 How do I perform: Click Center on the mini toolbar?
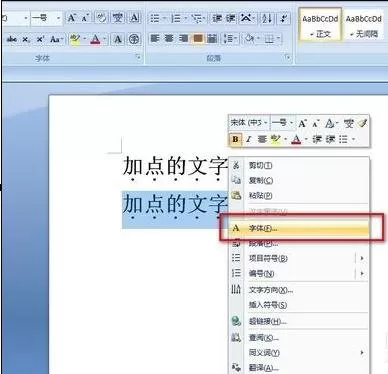tap(262, 139)
